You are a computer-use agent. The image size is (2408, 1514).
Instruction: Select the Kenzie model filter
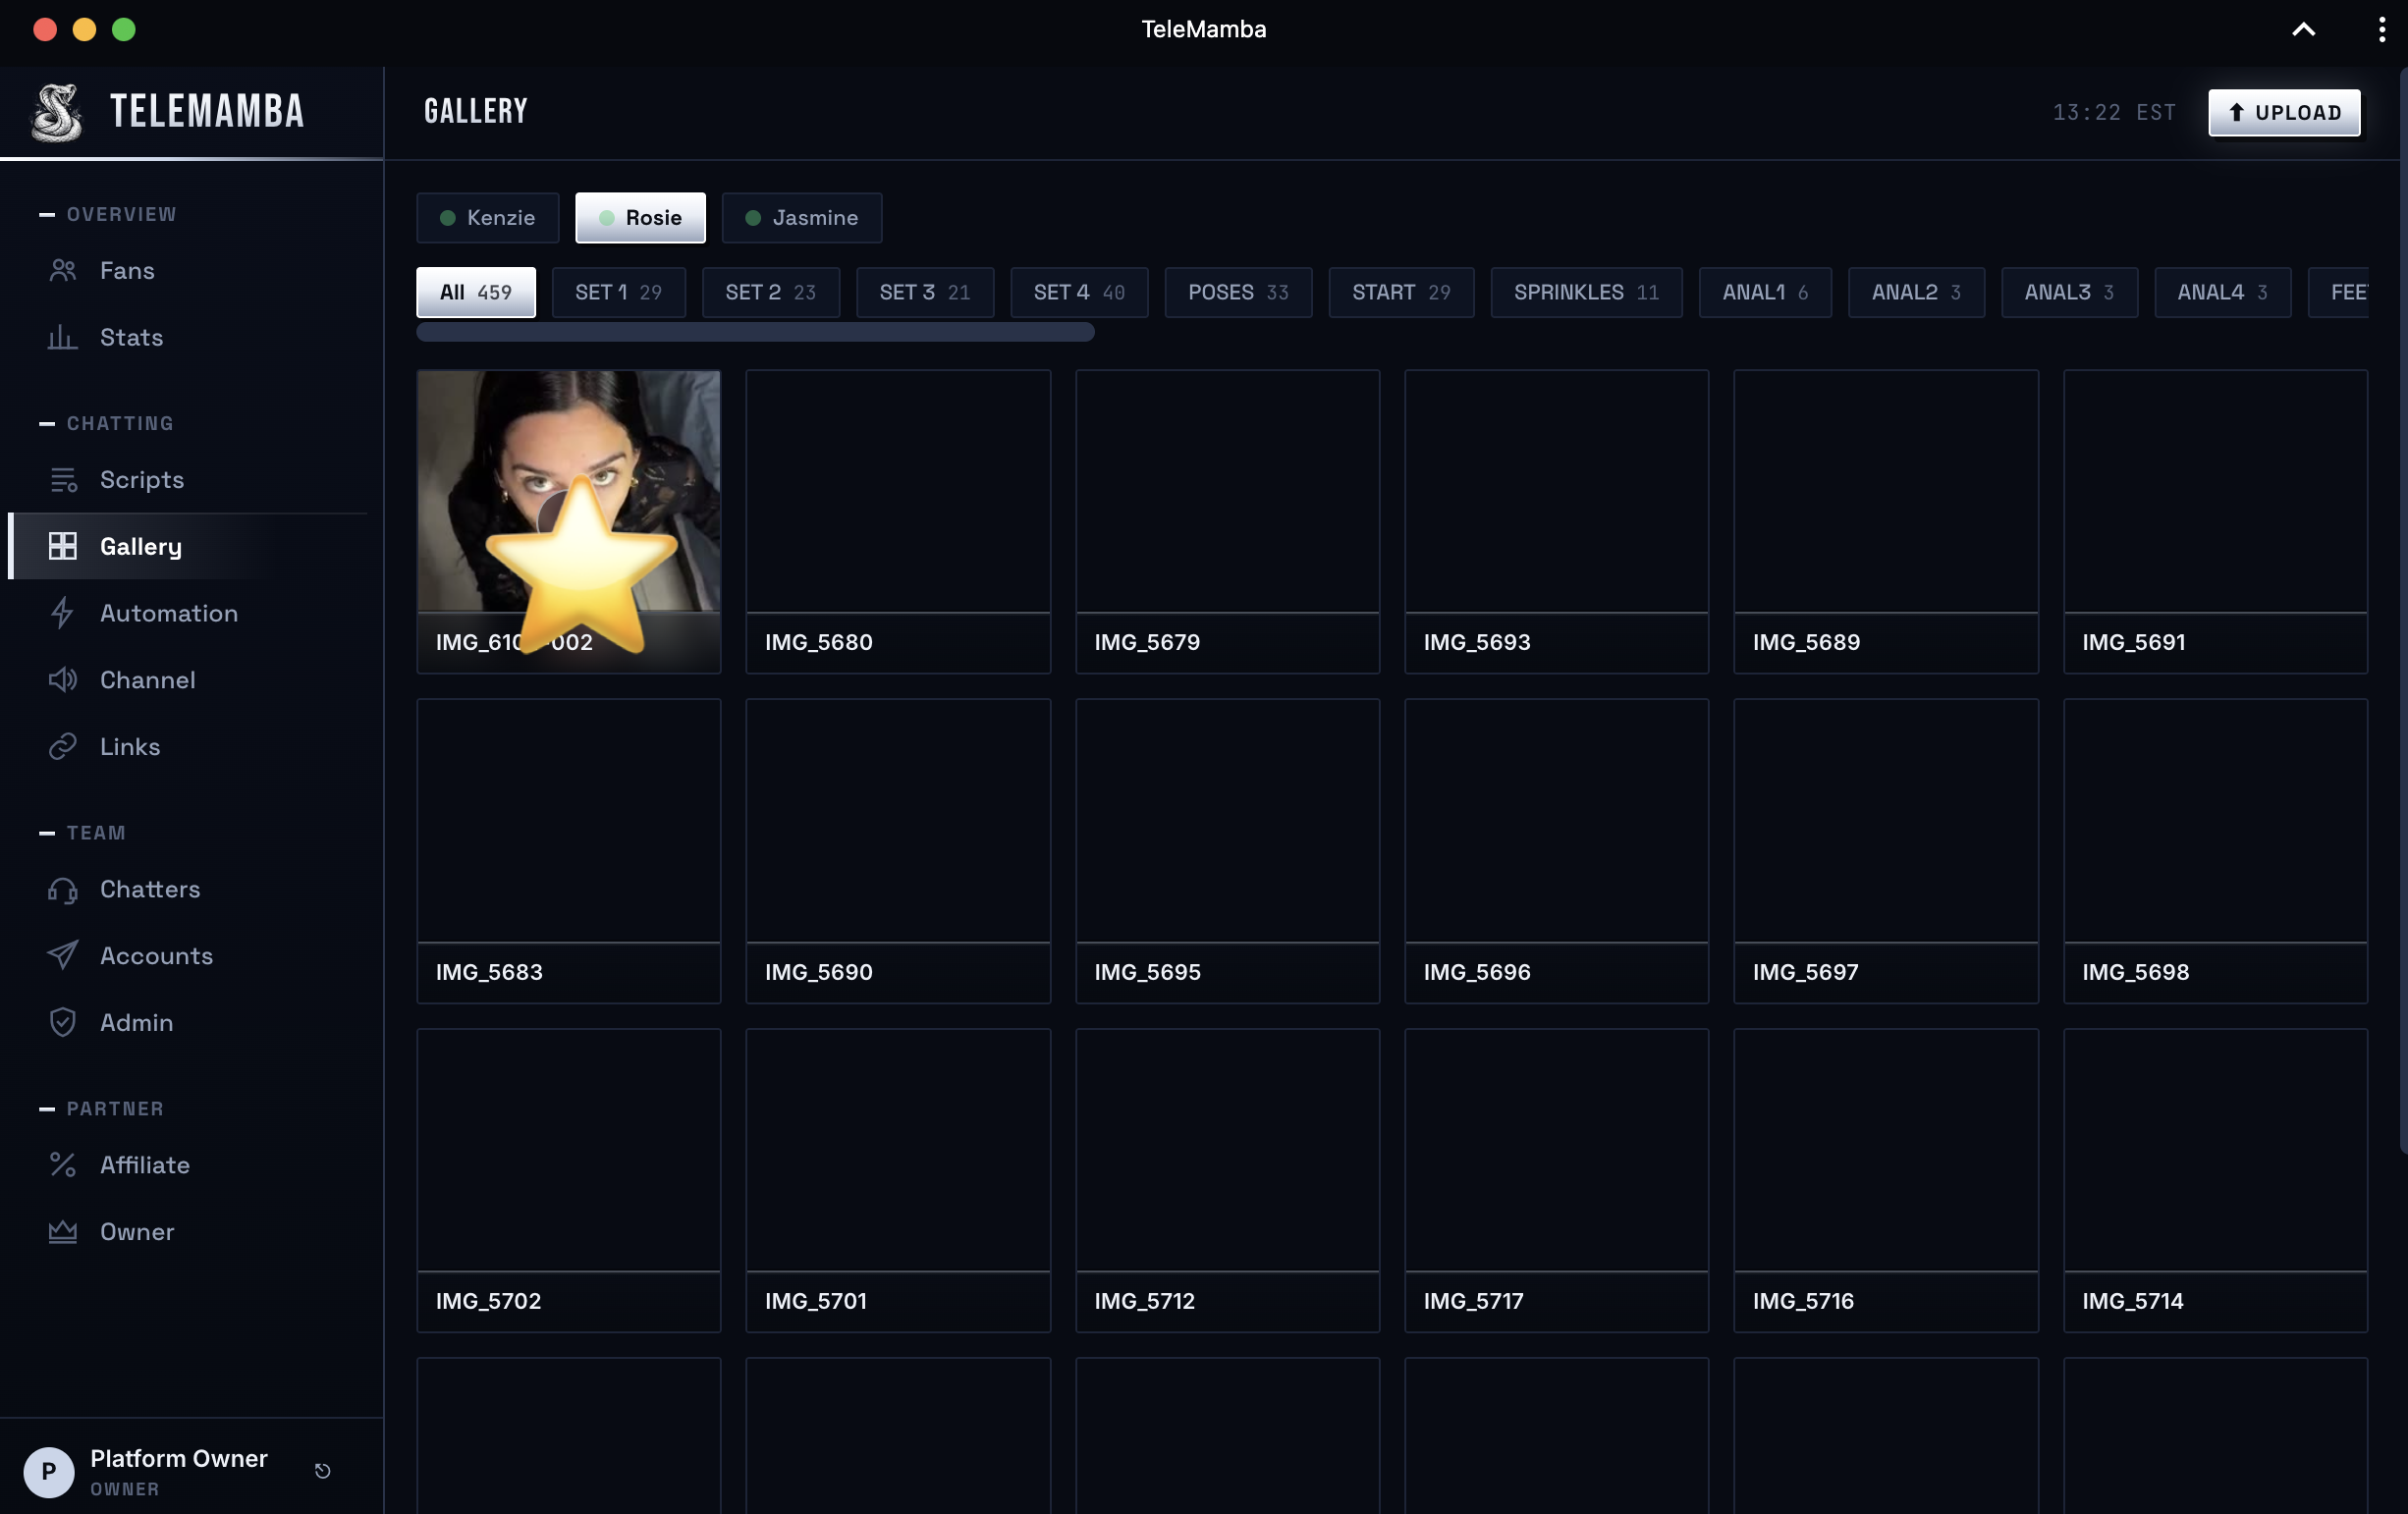coord(488,218)
